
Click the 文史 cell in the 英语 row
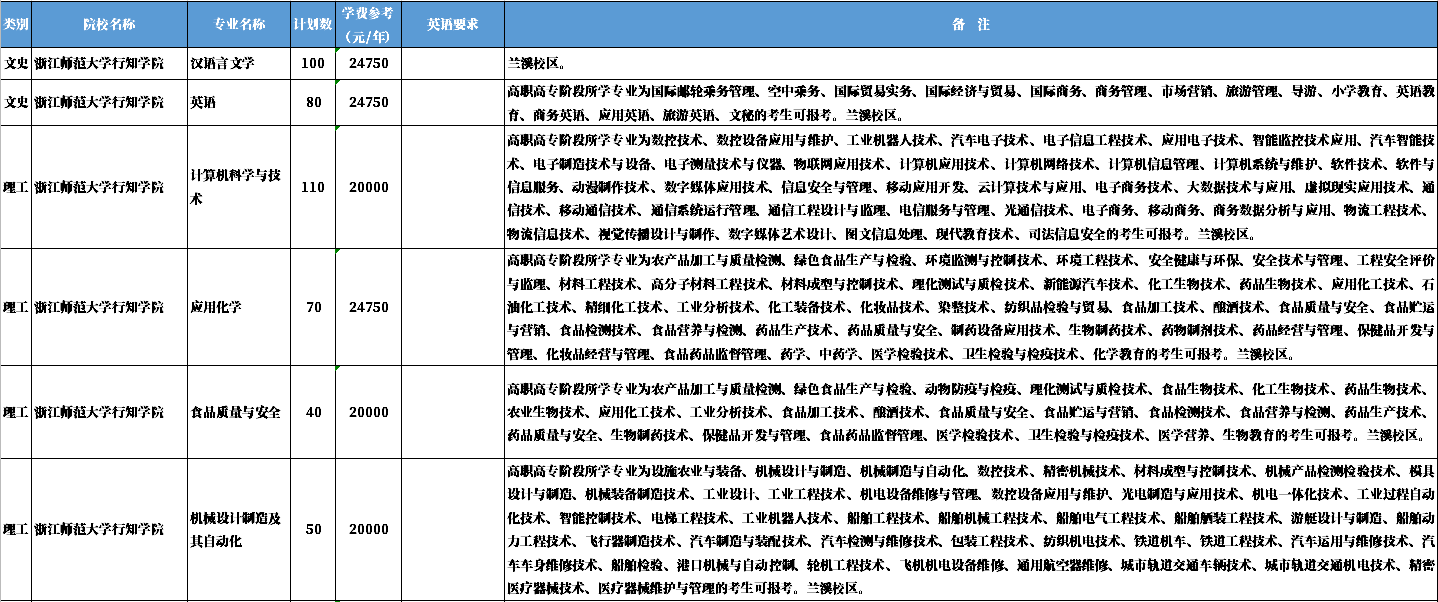16,102
